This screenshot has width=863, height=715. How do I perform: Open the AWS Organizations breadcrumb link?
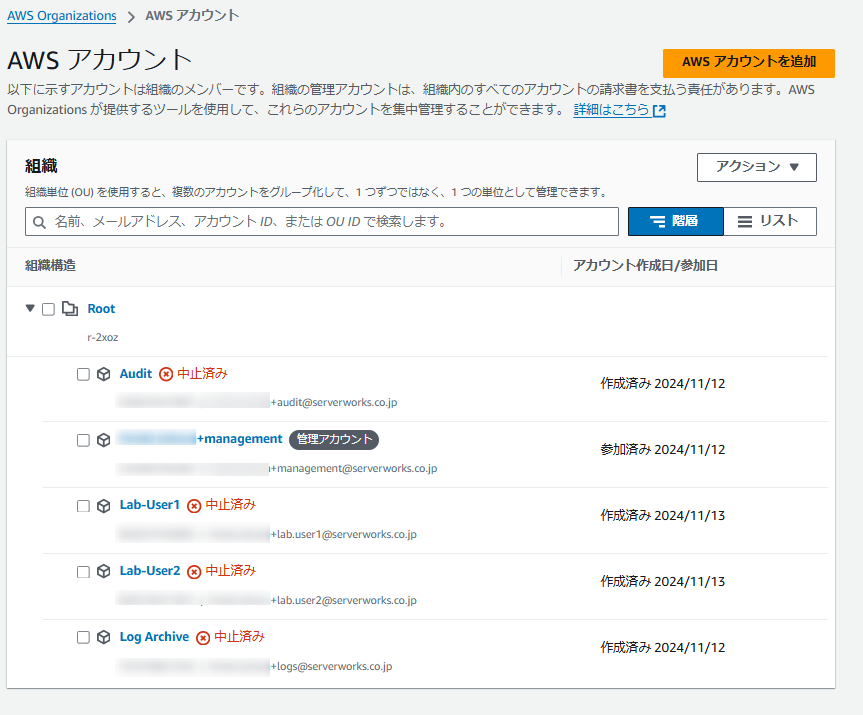pos(62,15)
